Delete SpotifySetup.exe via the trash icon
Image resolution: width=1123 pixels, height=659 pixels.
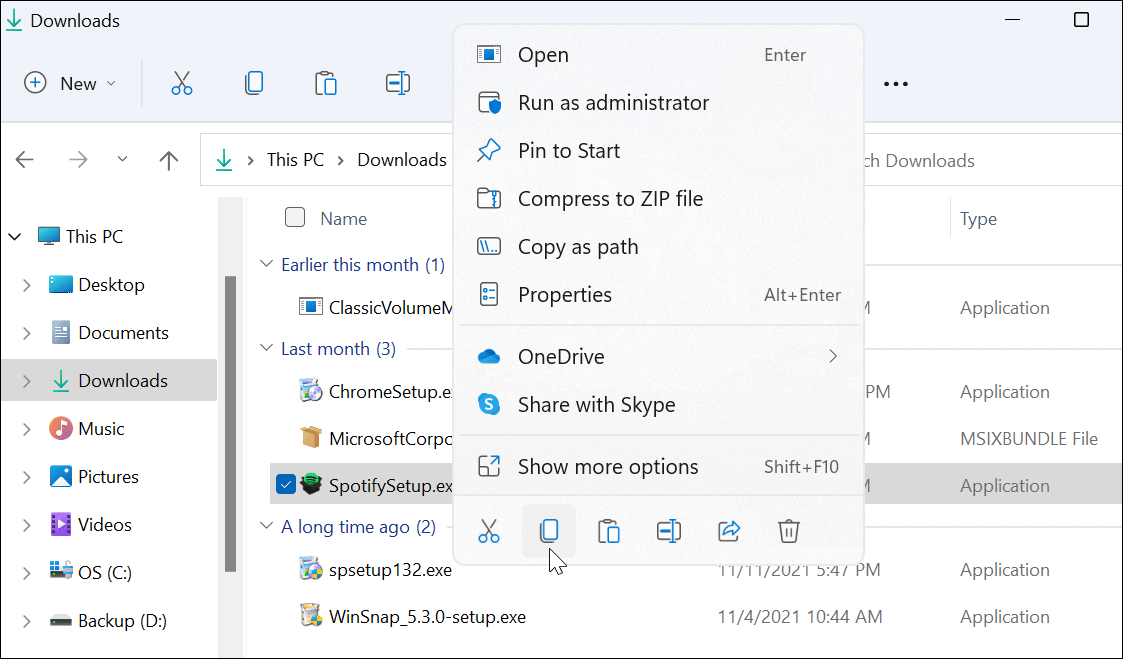789,531
